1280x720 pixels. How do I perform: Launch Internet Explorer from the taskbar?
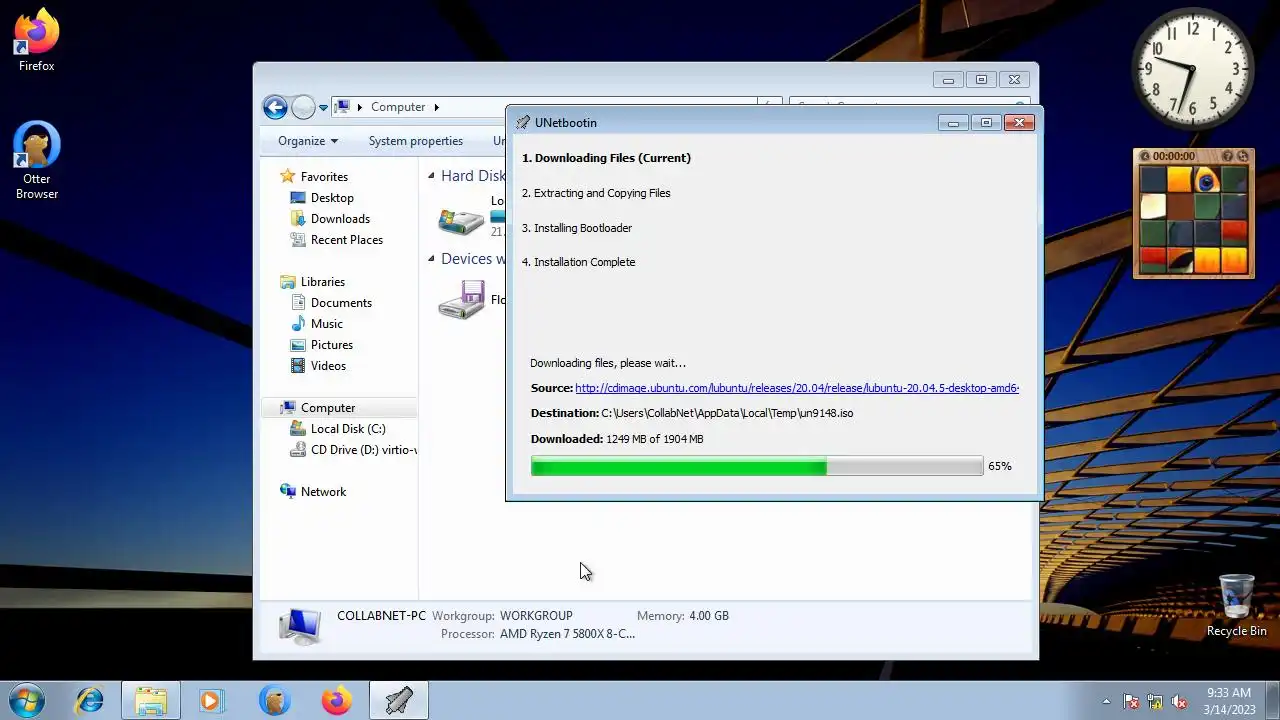coord(90,701)
